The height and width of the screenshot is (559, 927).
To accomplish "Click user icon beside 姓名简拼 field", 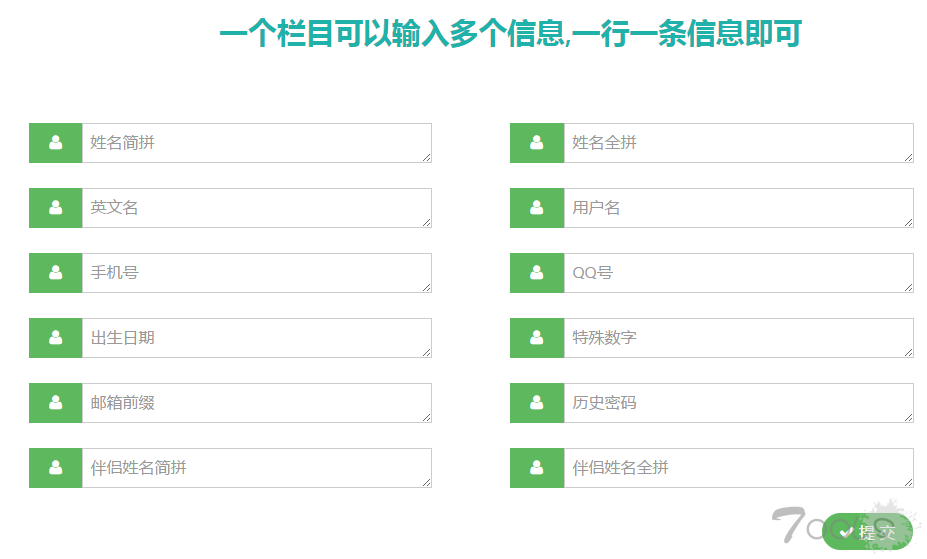I will click(x=56, y=143).
